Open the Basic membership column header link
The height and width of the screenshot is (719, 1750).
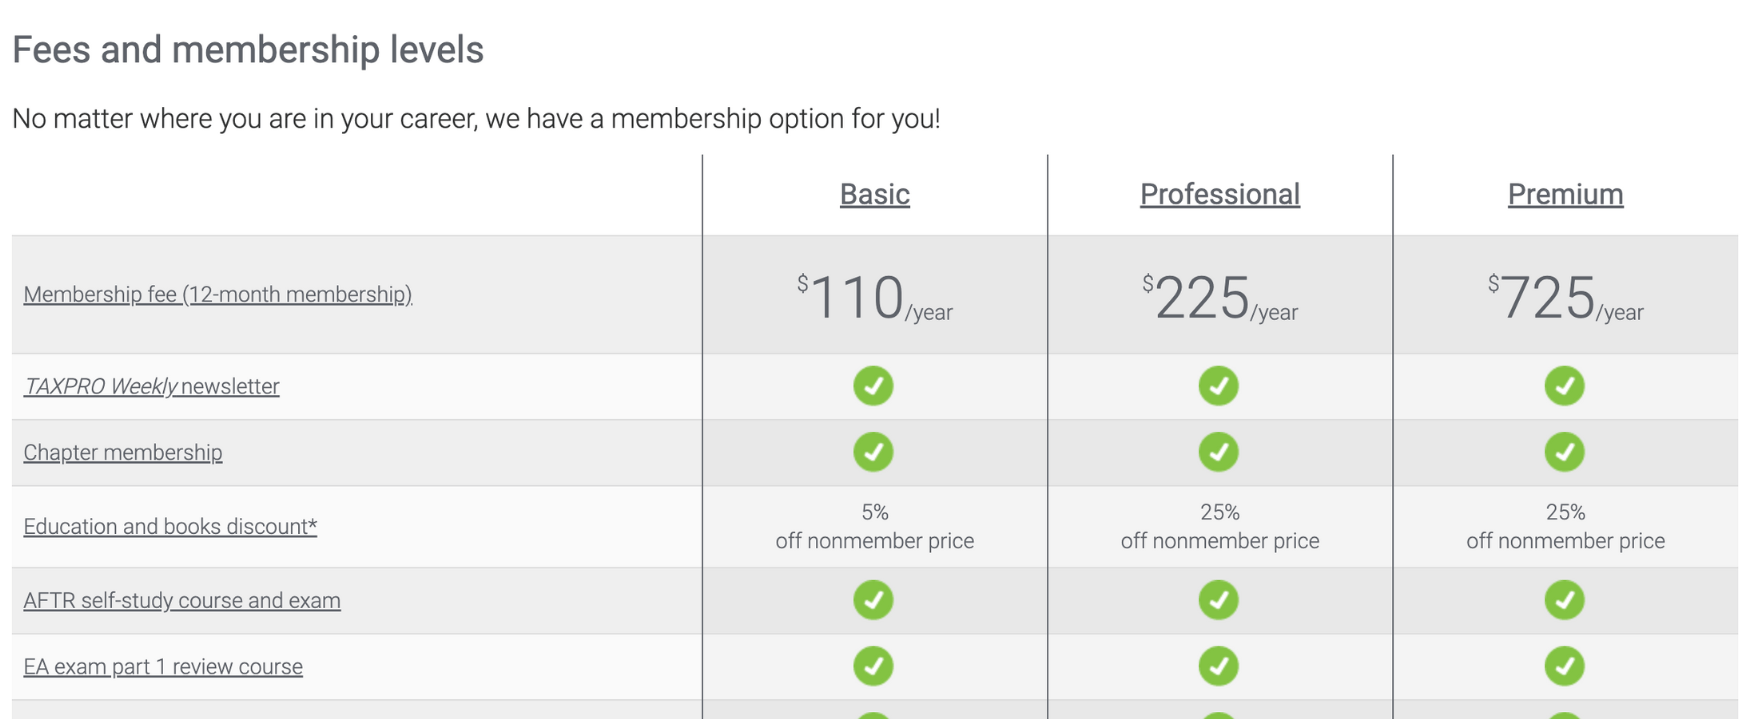[873, 193]
